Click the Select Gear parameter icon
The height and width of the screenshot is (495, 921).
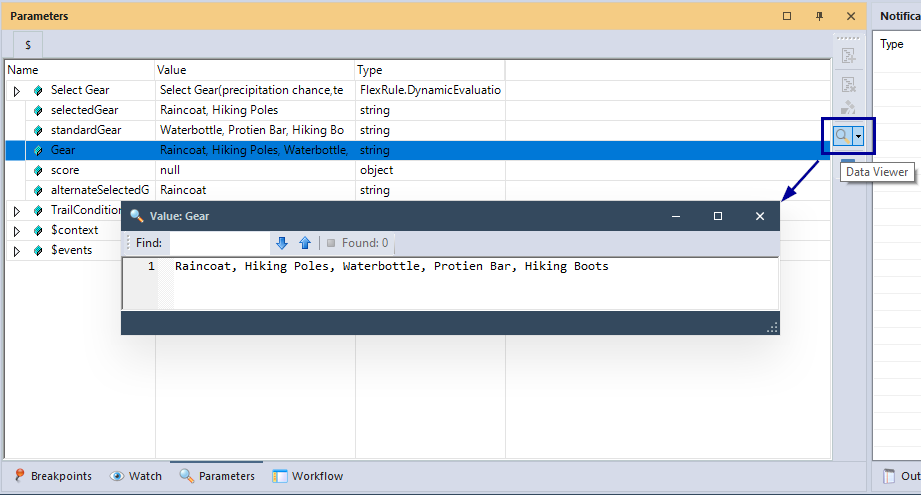coord(38,90)
